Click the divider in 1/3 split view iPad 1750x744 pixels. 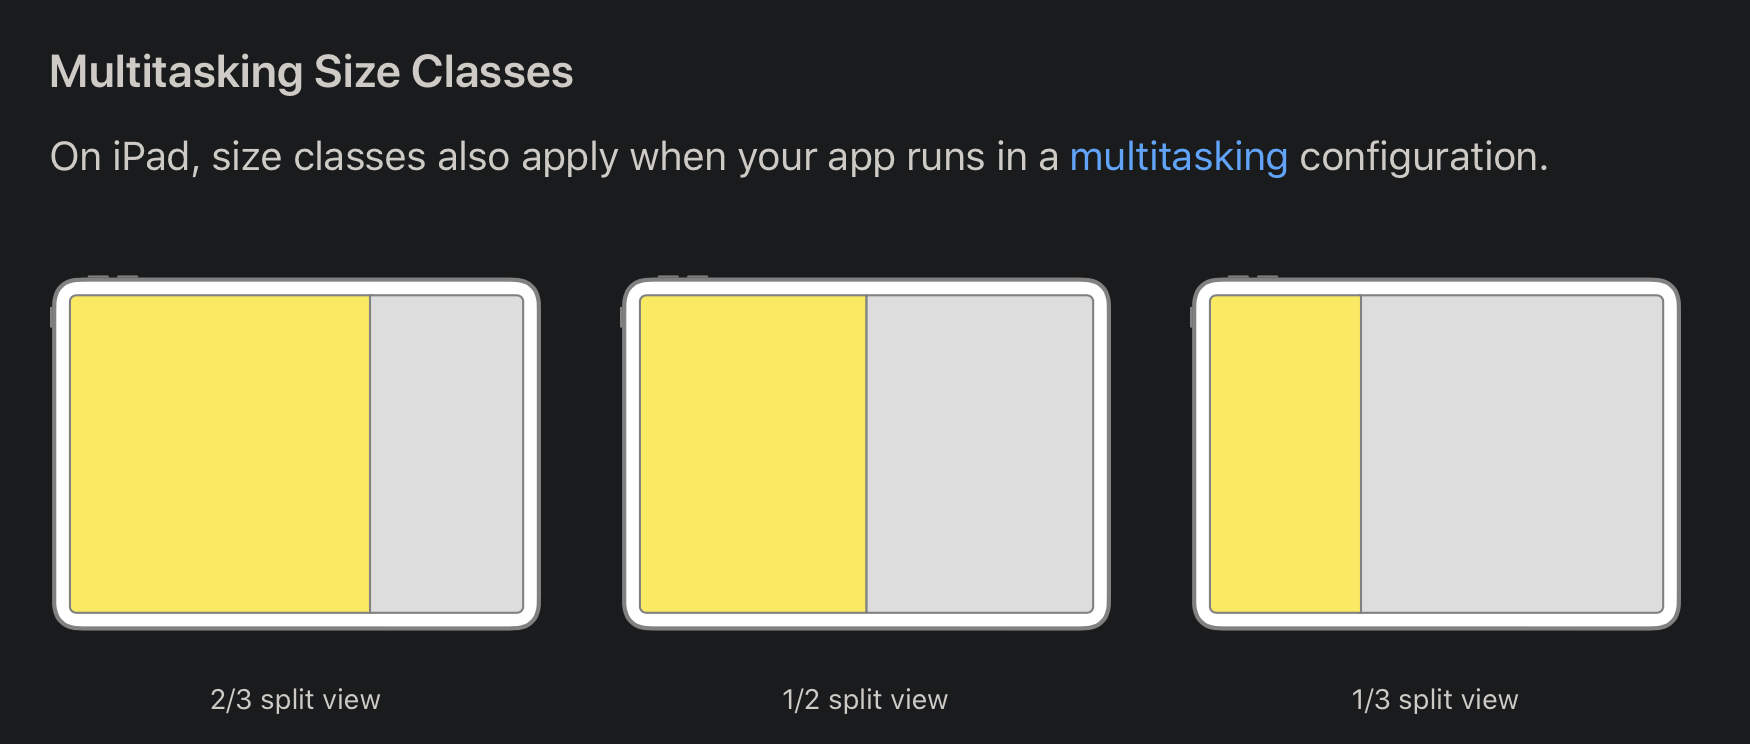1361,453
